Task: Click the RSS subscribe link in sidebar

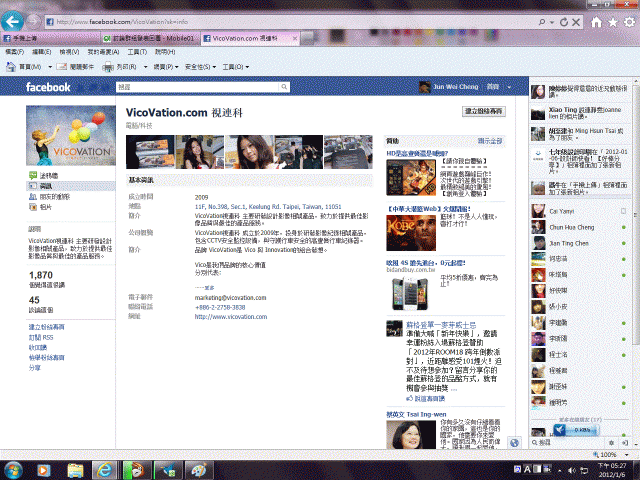Action: [x=40, y=337]
